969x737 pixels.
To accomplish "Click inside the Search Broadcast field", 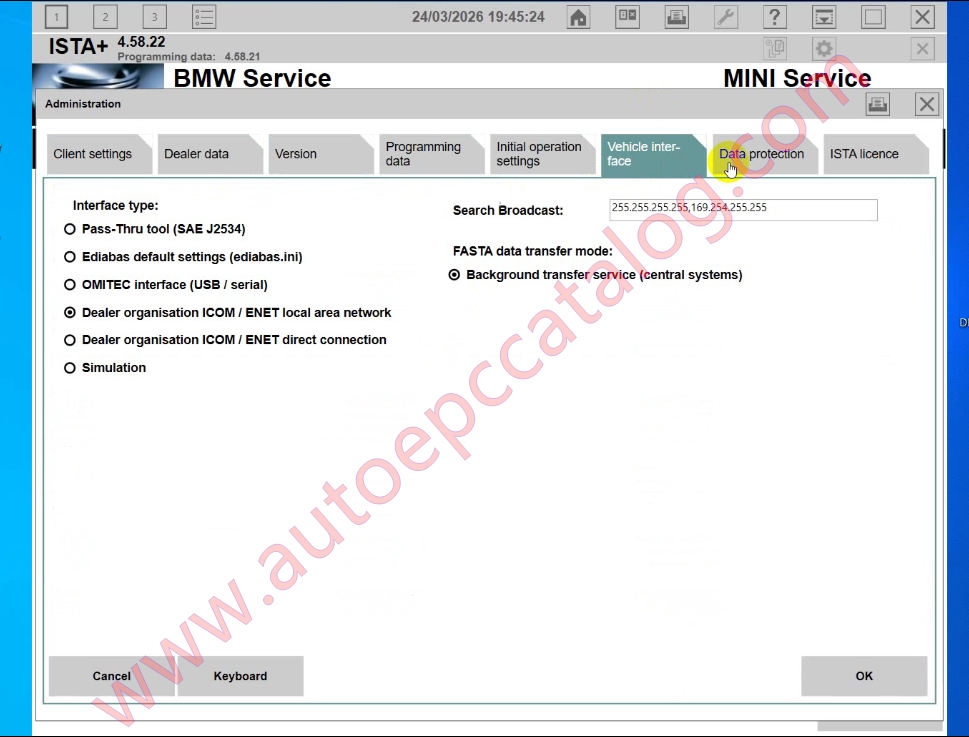I will tap(742, 210).
